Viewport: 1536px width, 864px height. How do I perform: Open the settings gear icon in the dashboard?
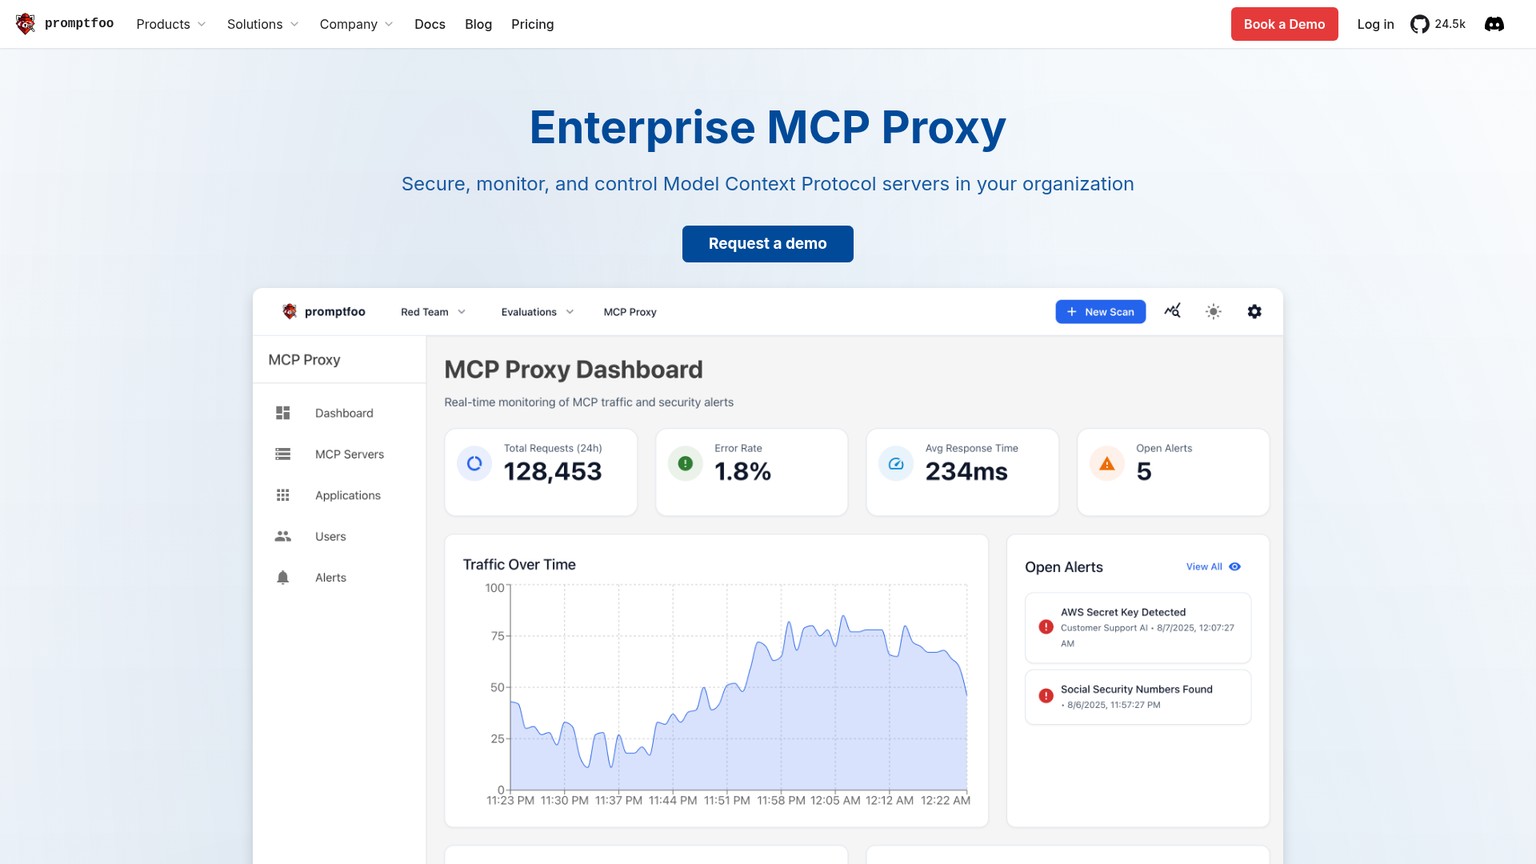tap(1254, 312)
